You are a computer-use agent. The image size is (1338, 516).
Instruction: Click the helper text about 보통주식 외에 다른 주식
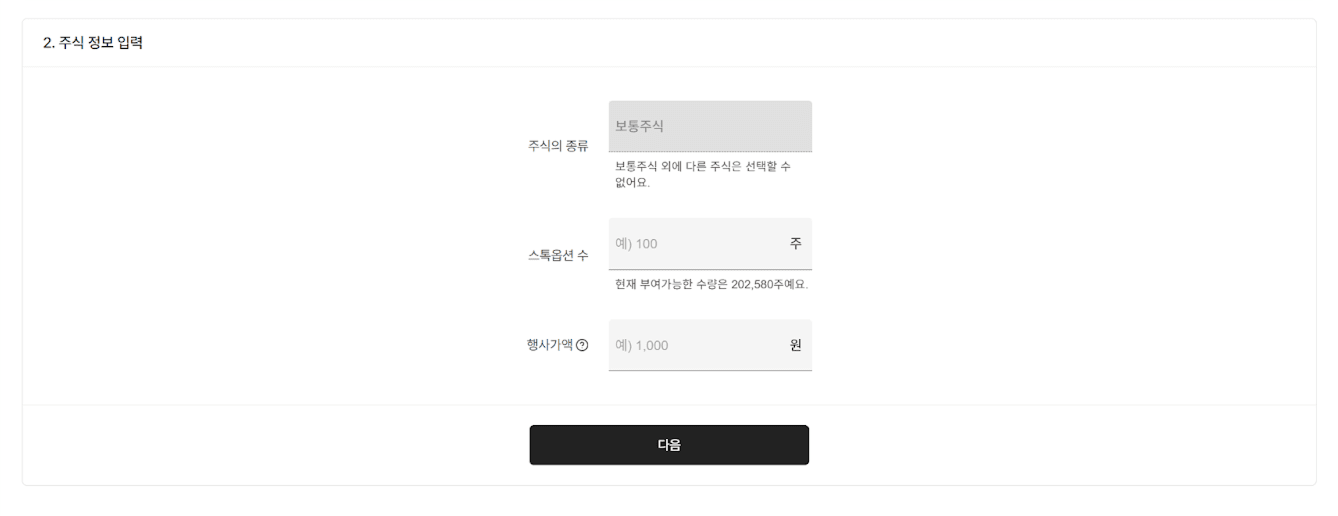coord(702,174)
